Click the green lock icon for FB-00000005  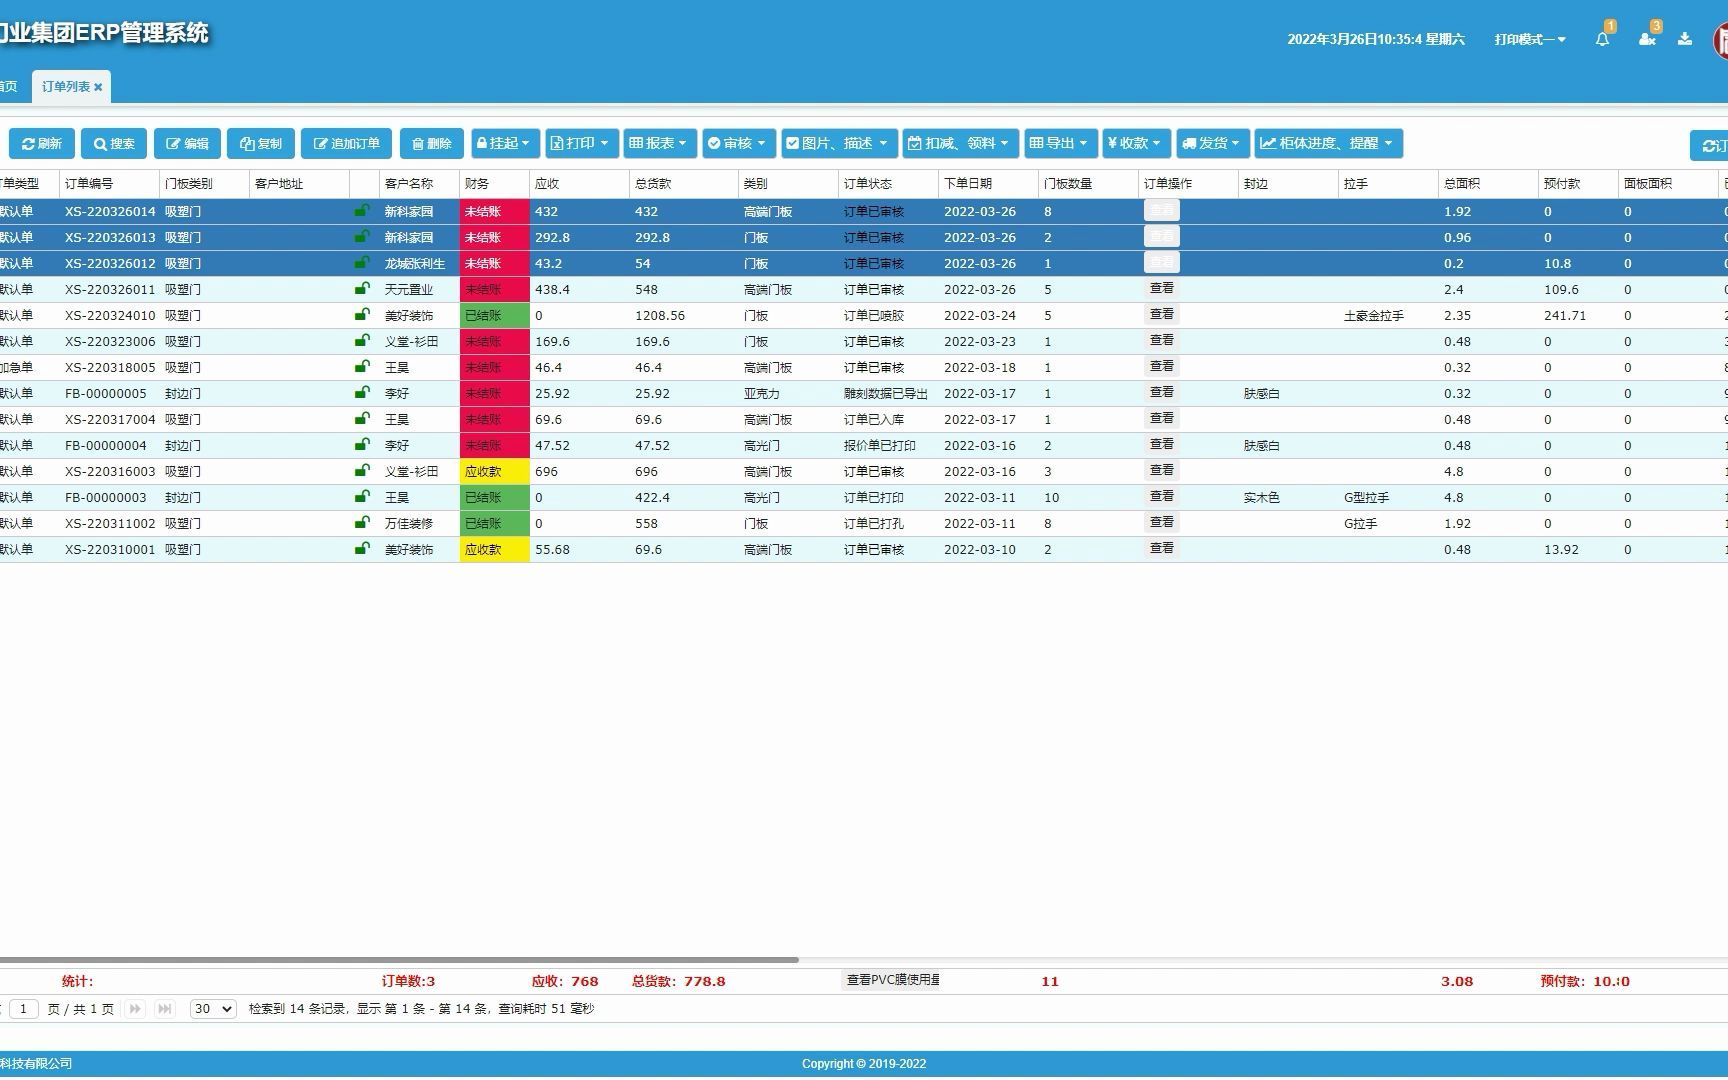[362, 393]
